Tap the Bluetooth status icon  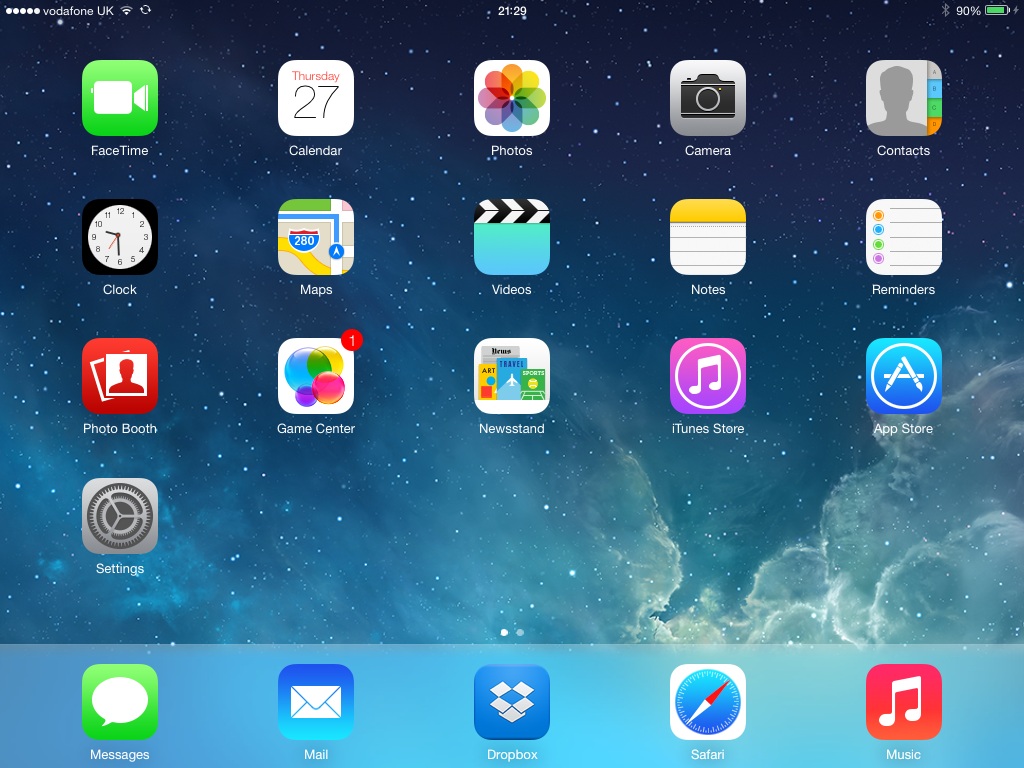click(x=945, y=10)
